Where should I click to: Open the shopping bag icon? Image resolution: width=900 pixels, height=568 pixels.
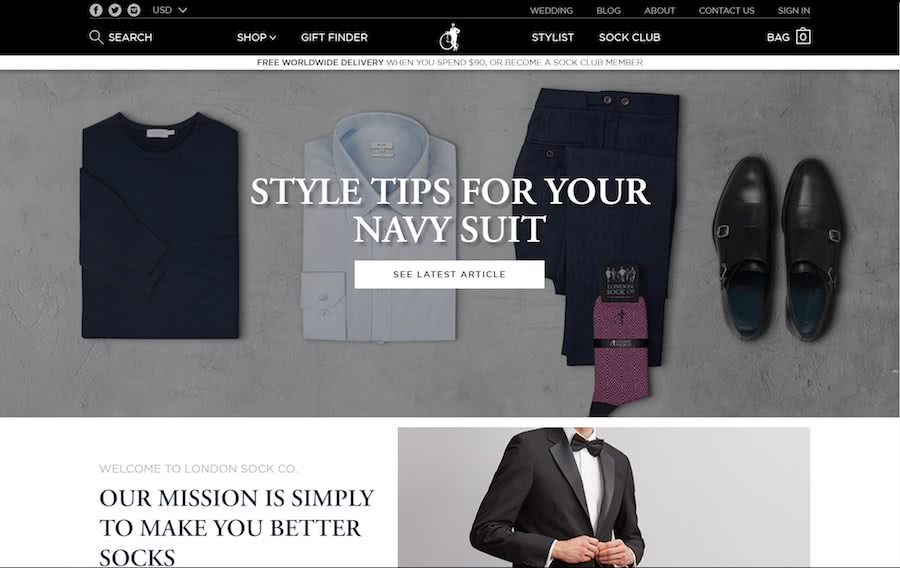point(803,37)
